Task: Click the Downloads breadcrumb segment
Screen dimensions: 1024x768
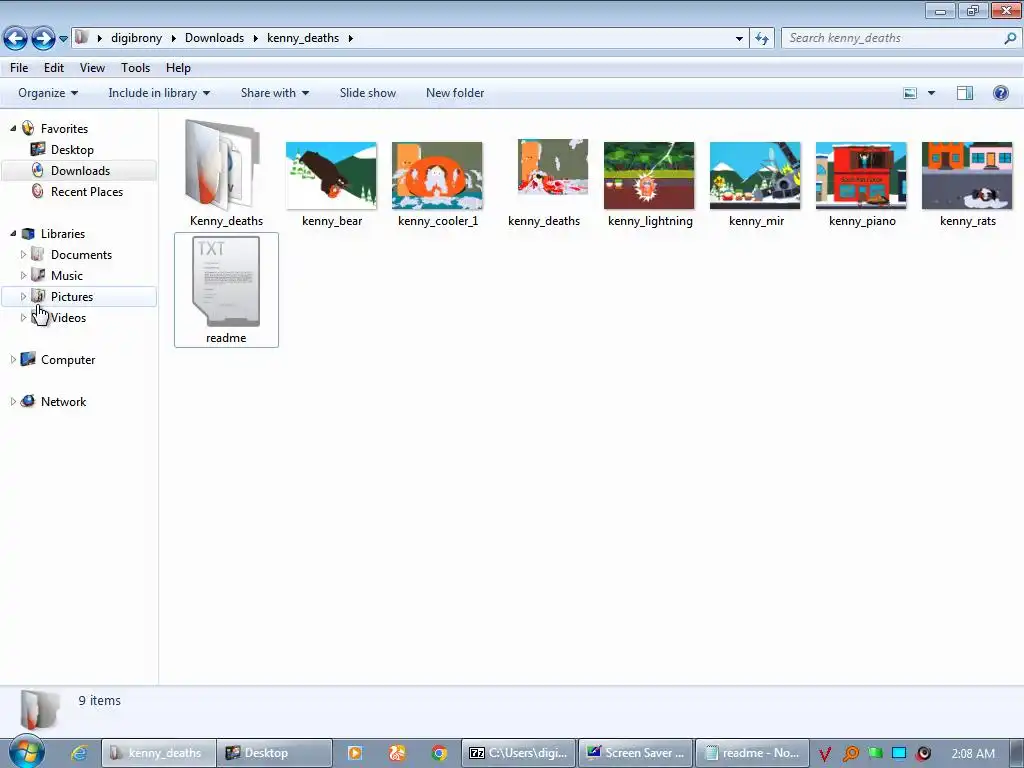Action: coord(214,38)
